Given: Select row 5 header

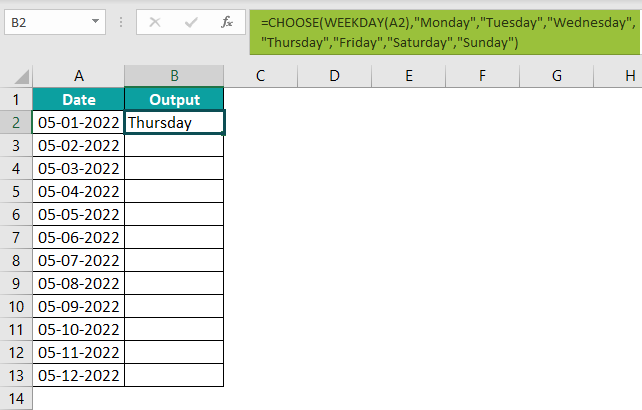Looking at the screenshot, I should pos(16,191).
